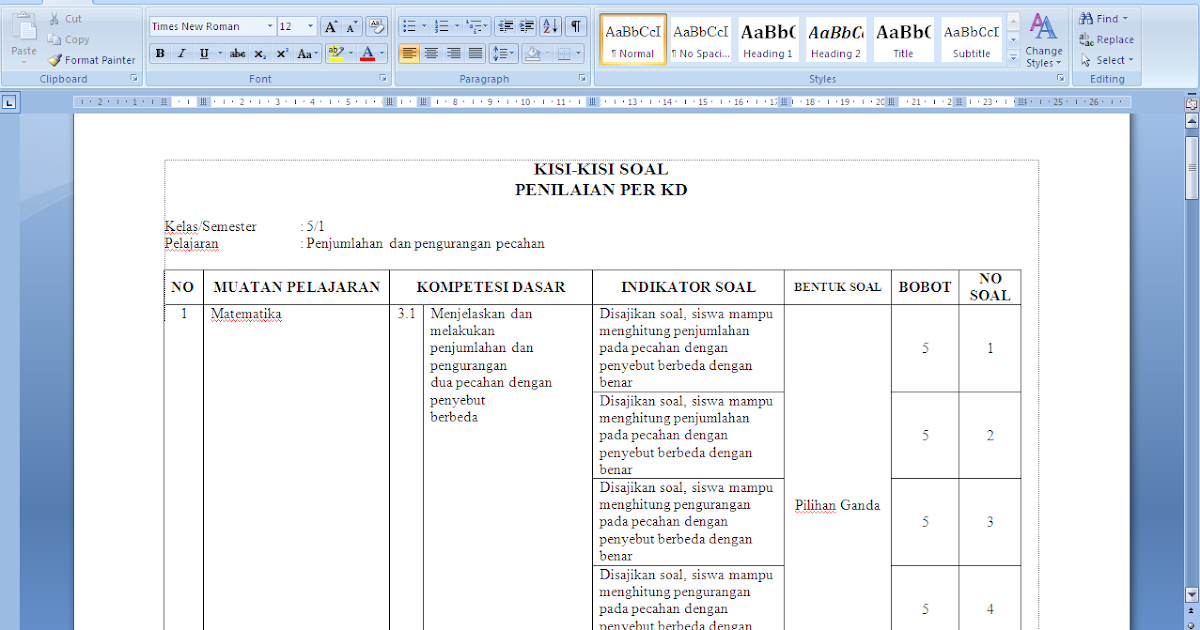The height and width of the screenshot is (630, 1200).
Task: Increase paragraph indent
Action: click(x=527, y=27)
